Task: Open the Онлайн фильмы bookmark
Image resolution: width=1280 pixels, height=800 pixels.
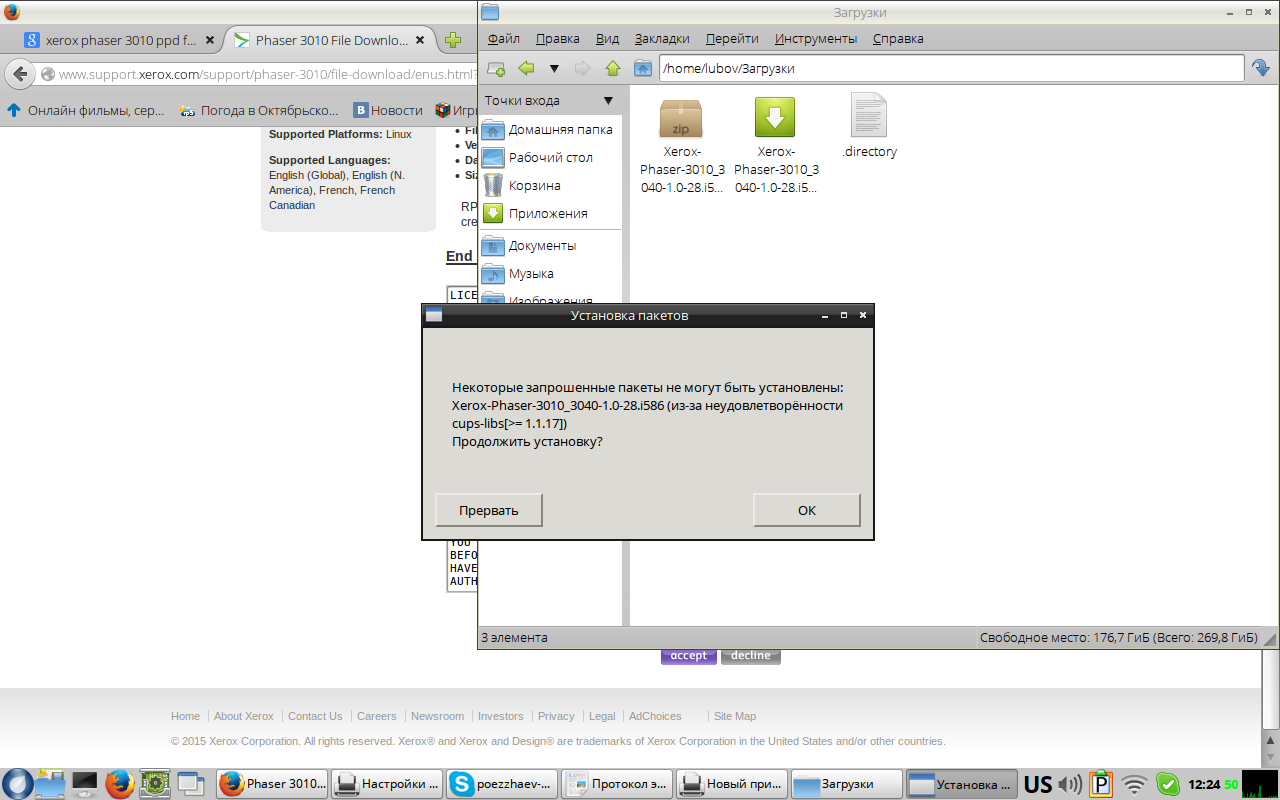Action: click(86, 110)
